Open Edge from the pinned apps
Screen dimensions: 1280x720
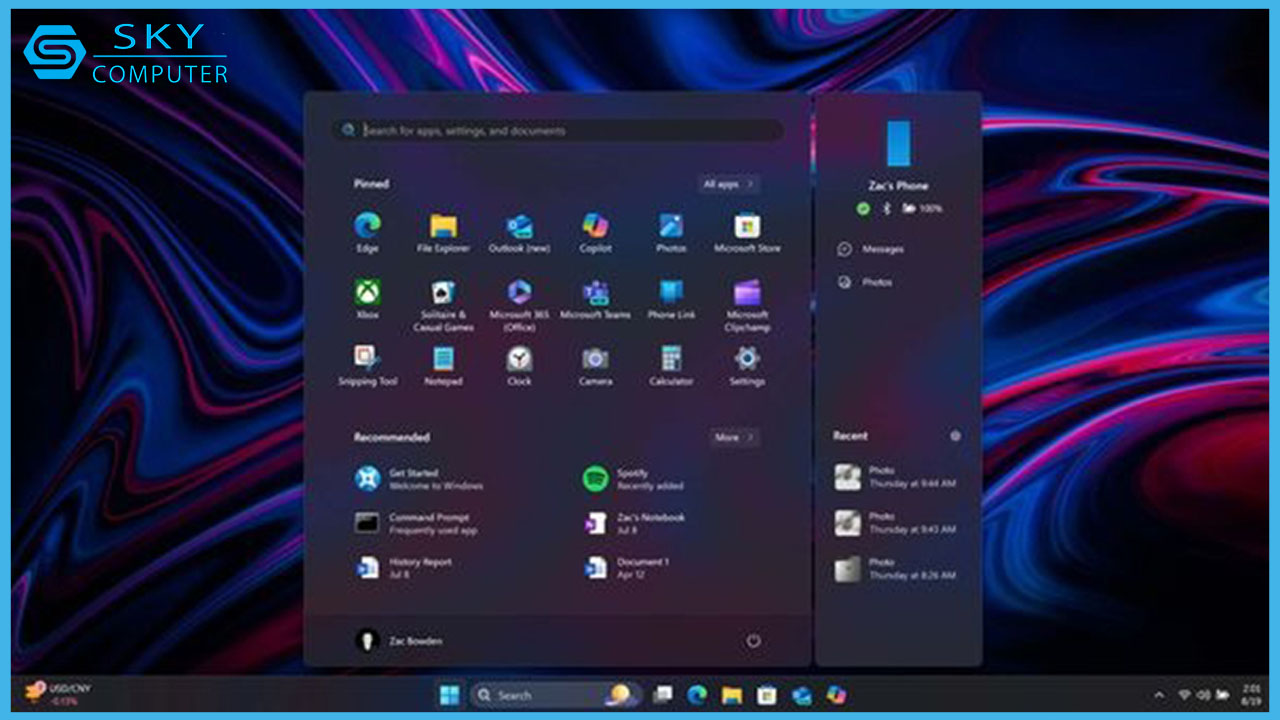click(367, 232)
